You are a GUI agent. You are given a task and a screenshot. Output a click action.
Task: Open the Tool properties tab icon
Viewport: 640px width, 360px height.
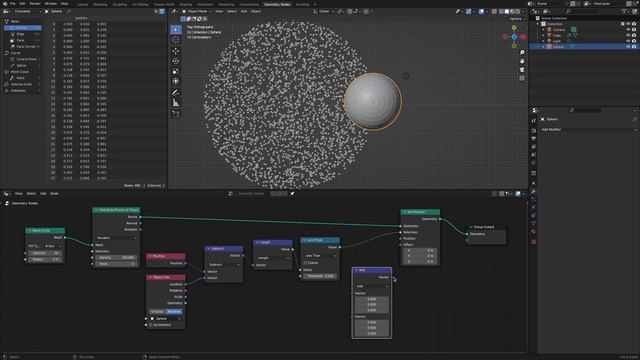533,121
